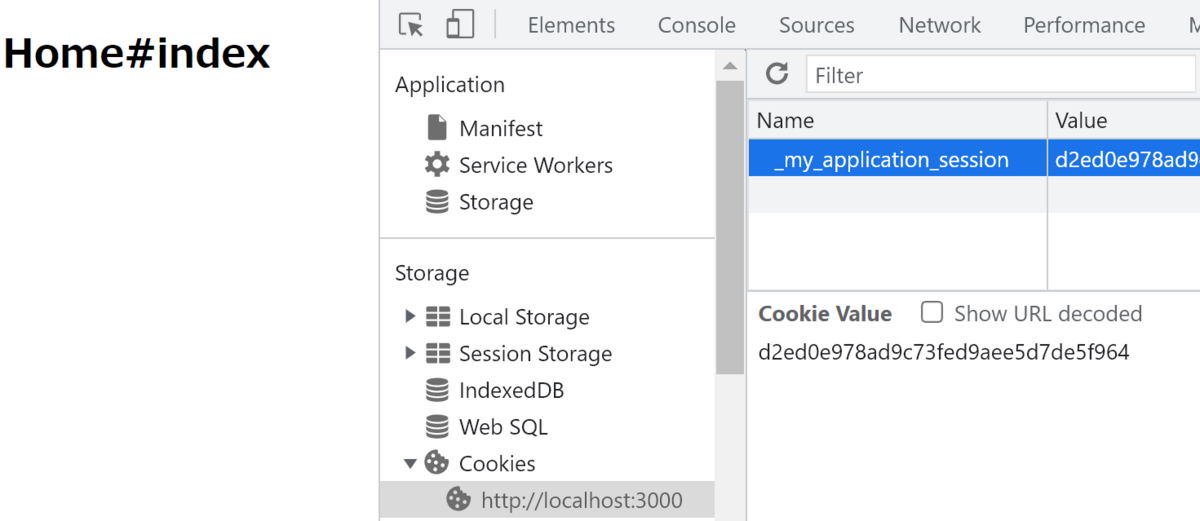The height and width of the screenshot is (521, 1200).
Task: Toggle the device toolbar icon
Action: coord(460,25)
